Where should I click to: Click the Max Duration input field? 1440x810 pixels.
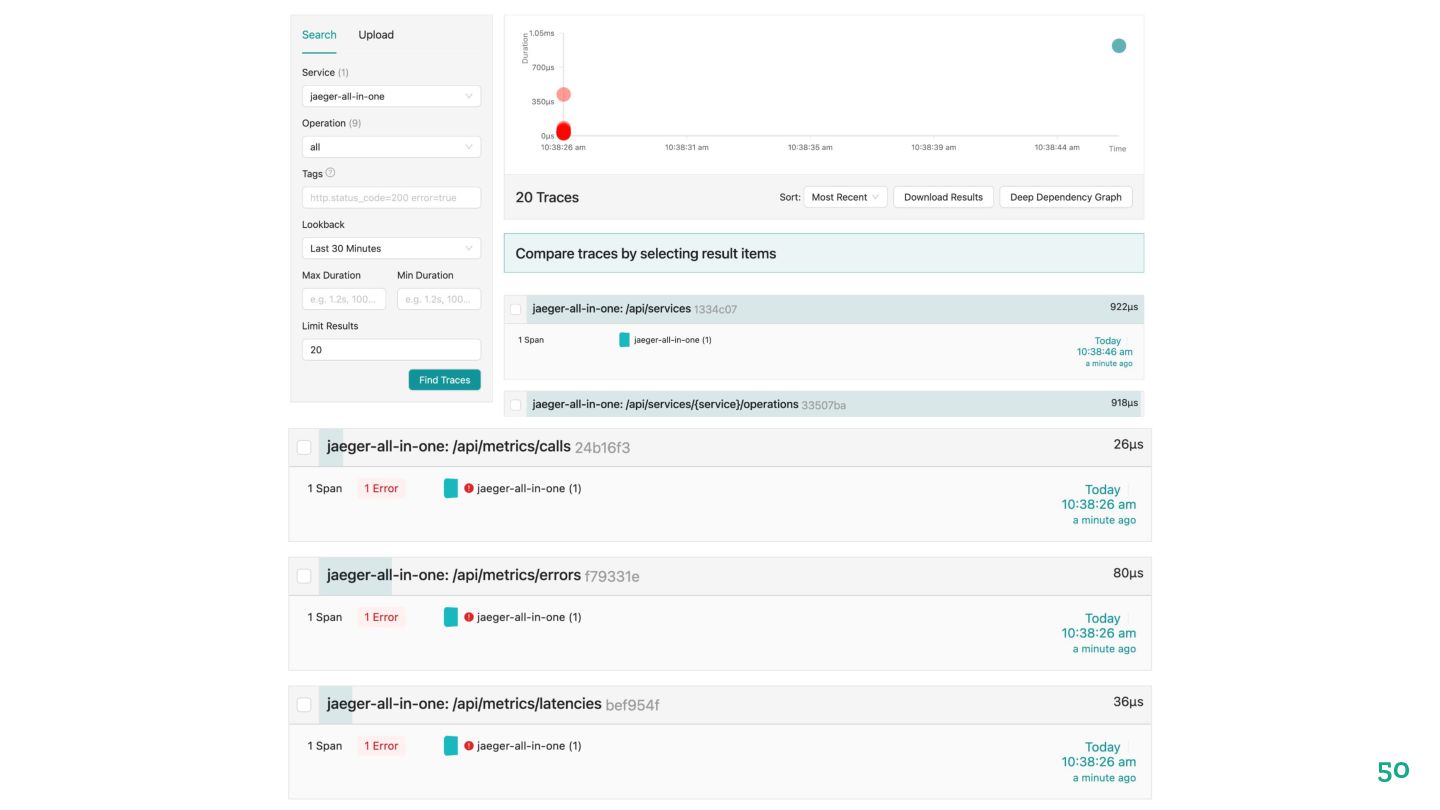coord(344,299)
